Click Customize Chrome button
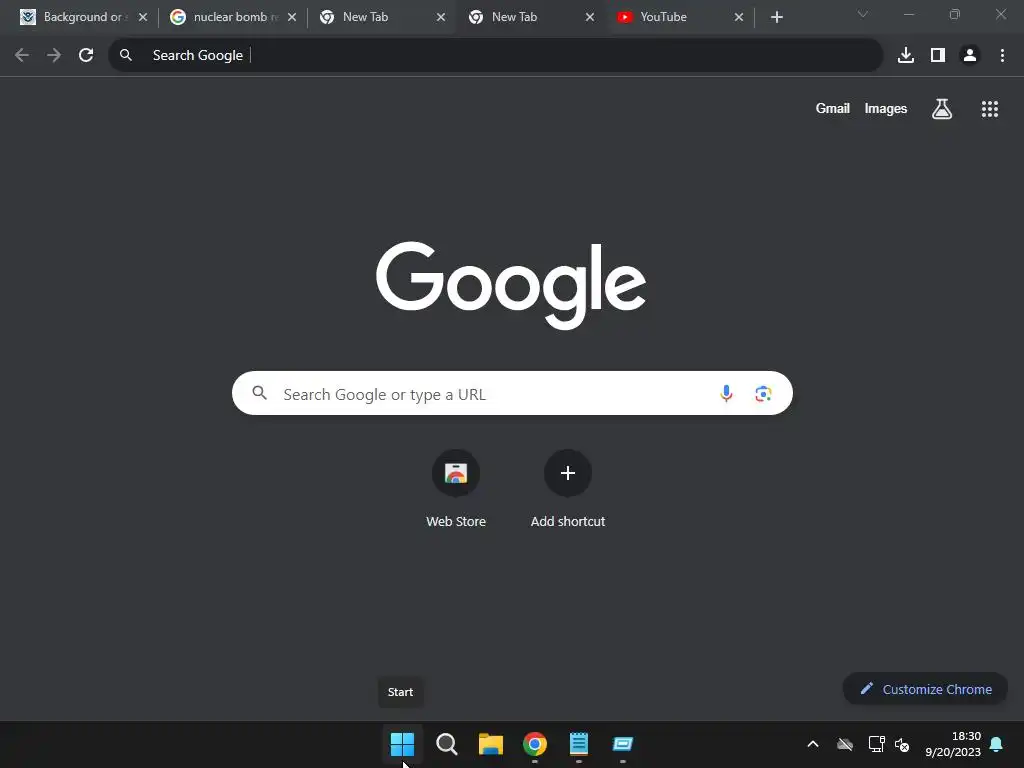The image size is (1024, 768). tap(925, 689)
